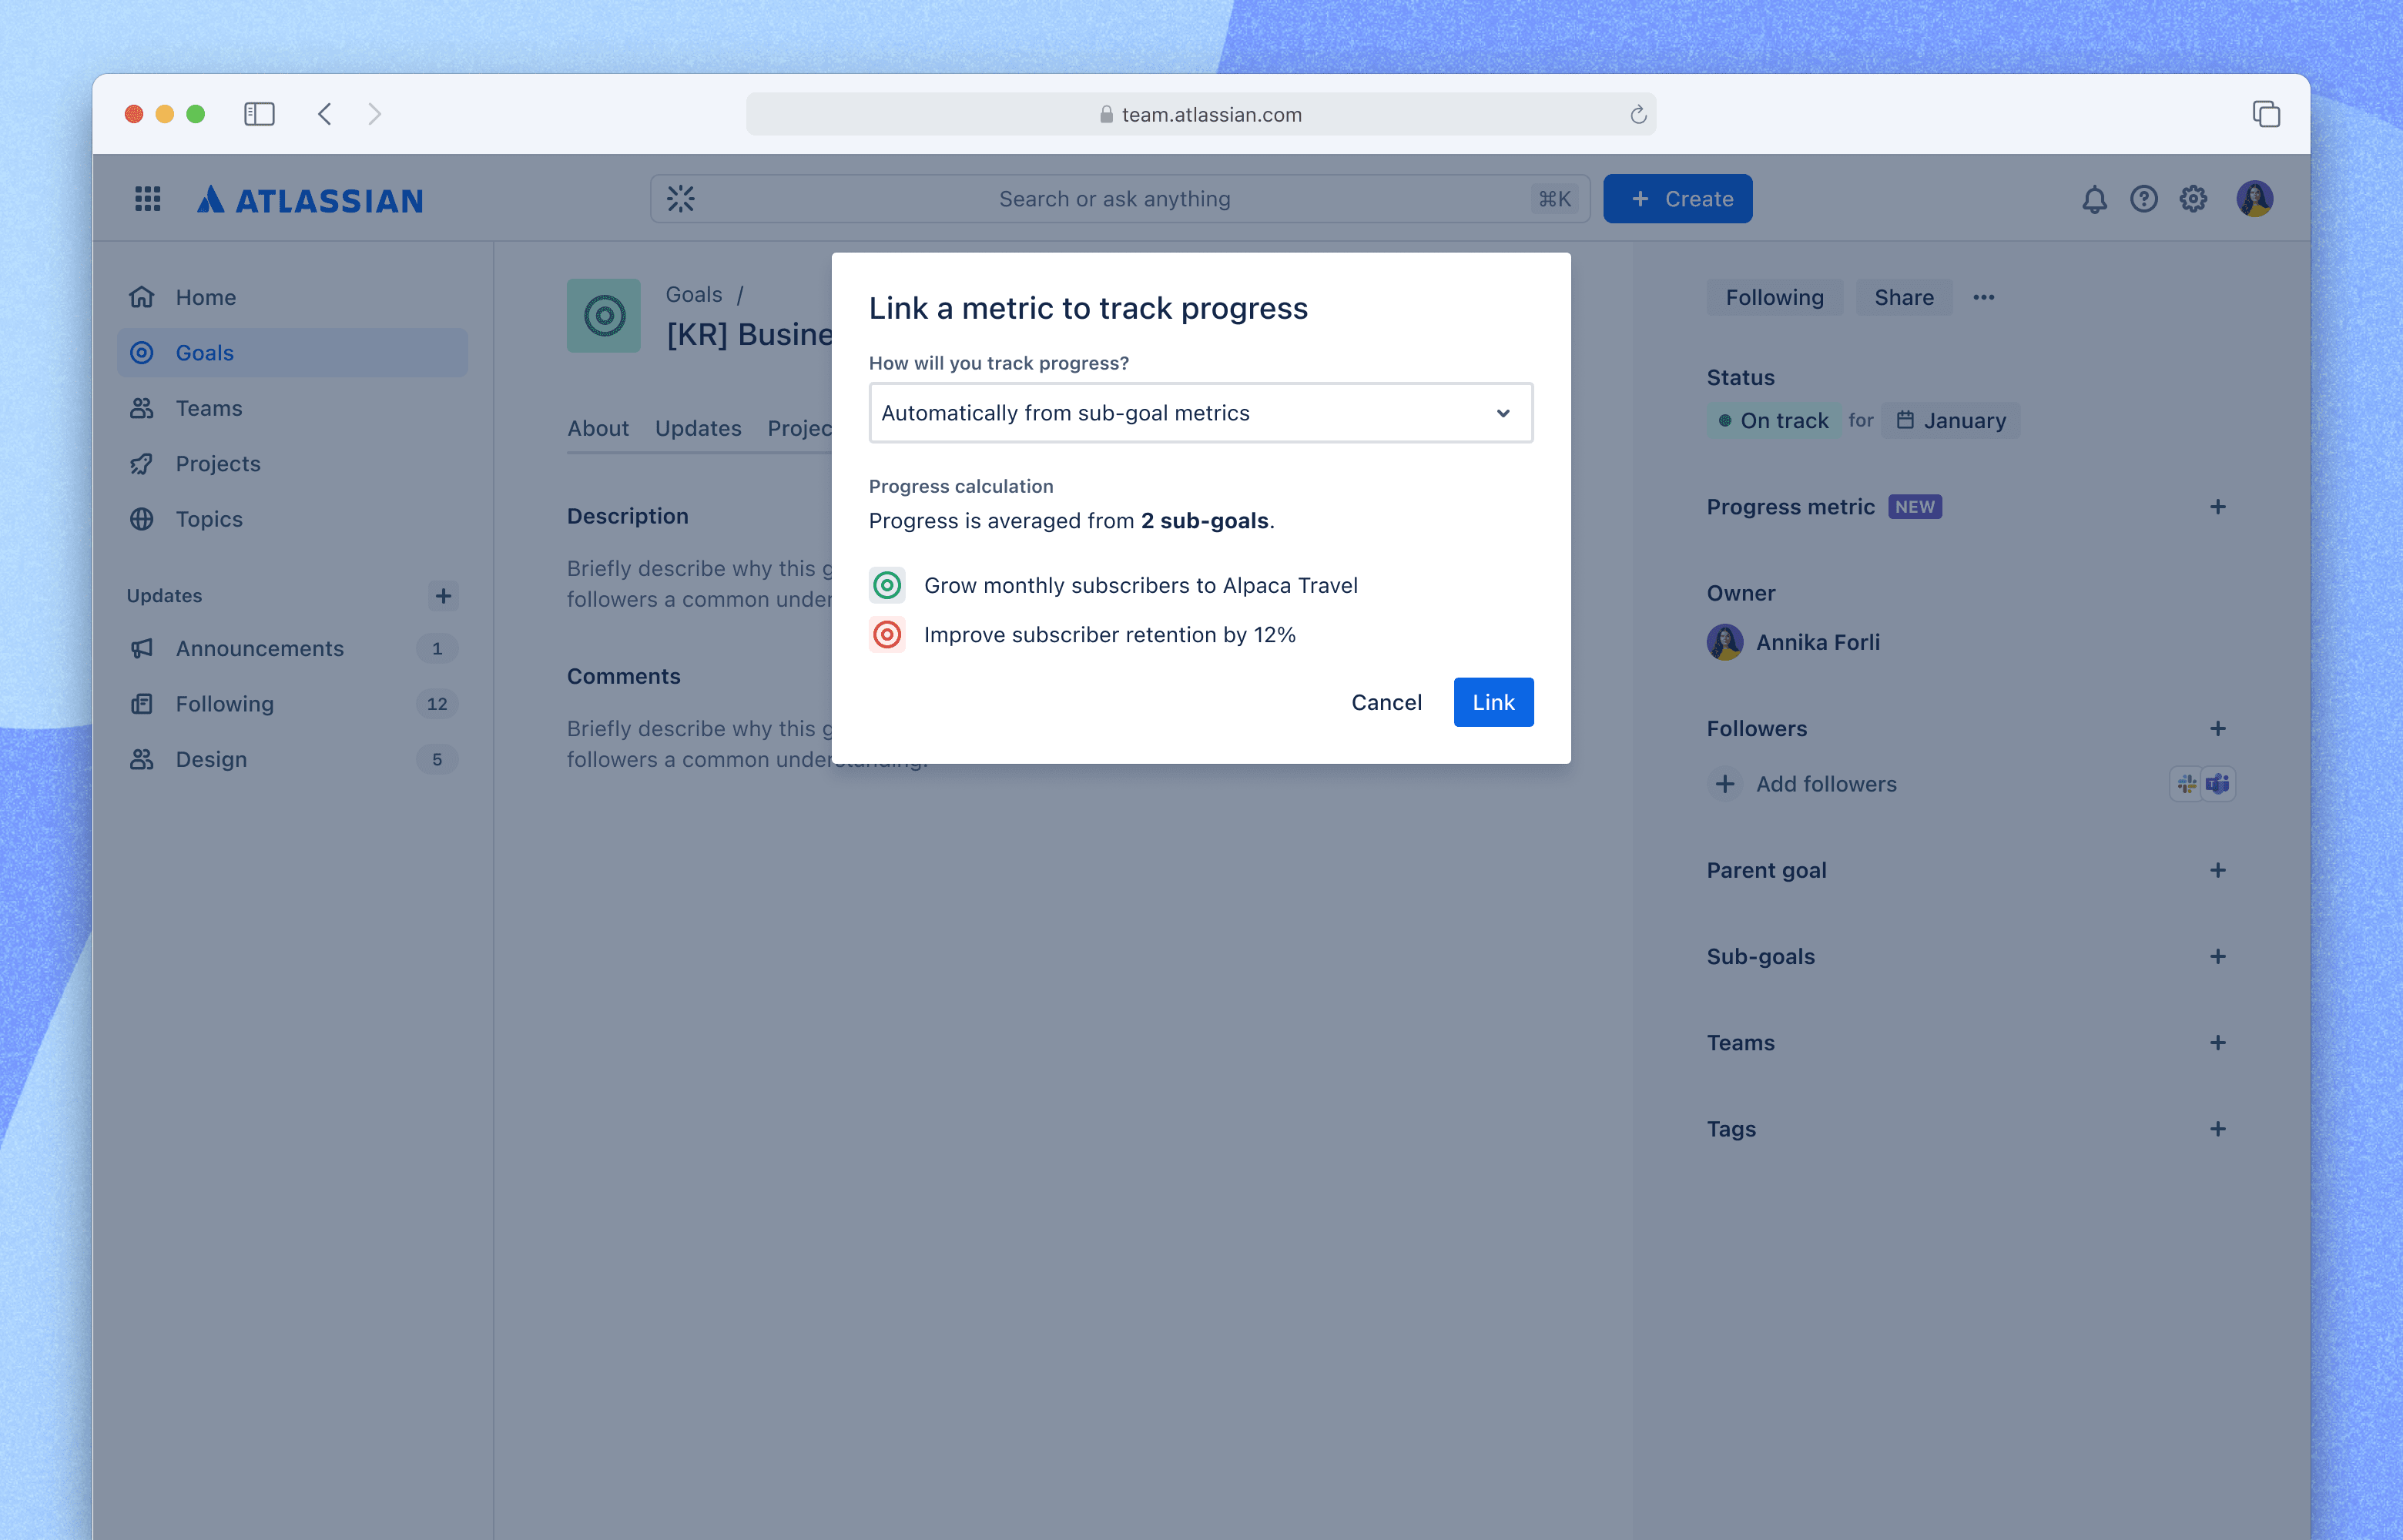Viewport: 2403px width, 1540px height.
Task: Click the Microsoft Teams integration icon
Action: click(x=2218, y=785)
